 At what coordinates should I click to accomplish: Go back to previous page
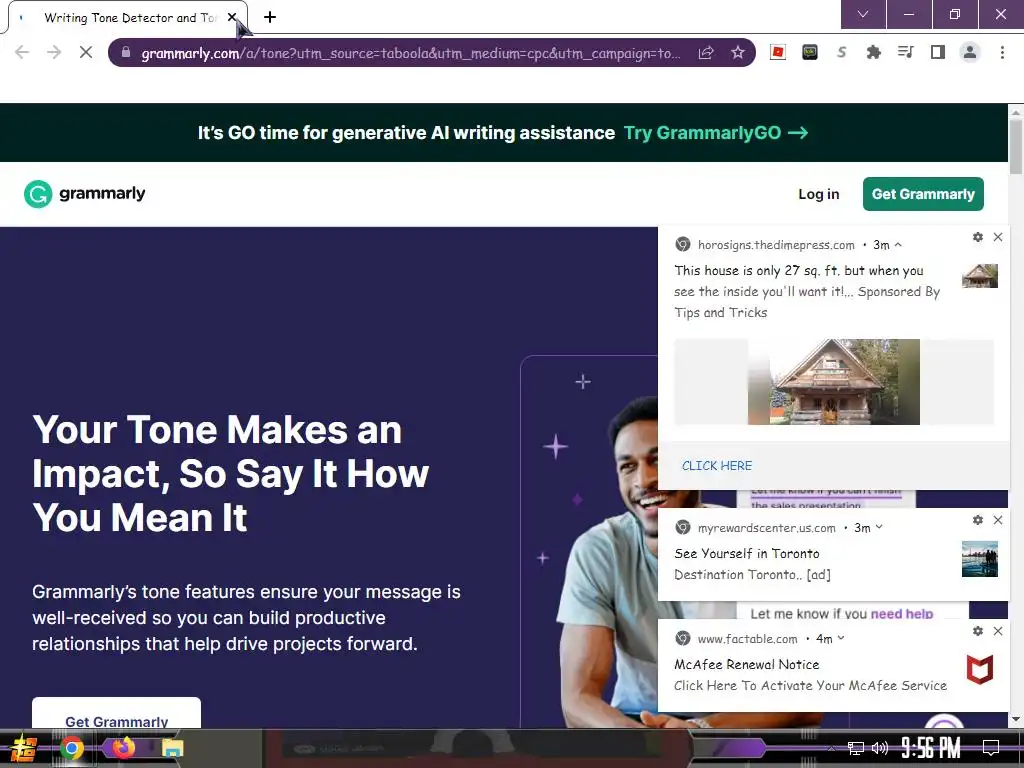pyautogui.click(x=22, y=52)
